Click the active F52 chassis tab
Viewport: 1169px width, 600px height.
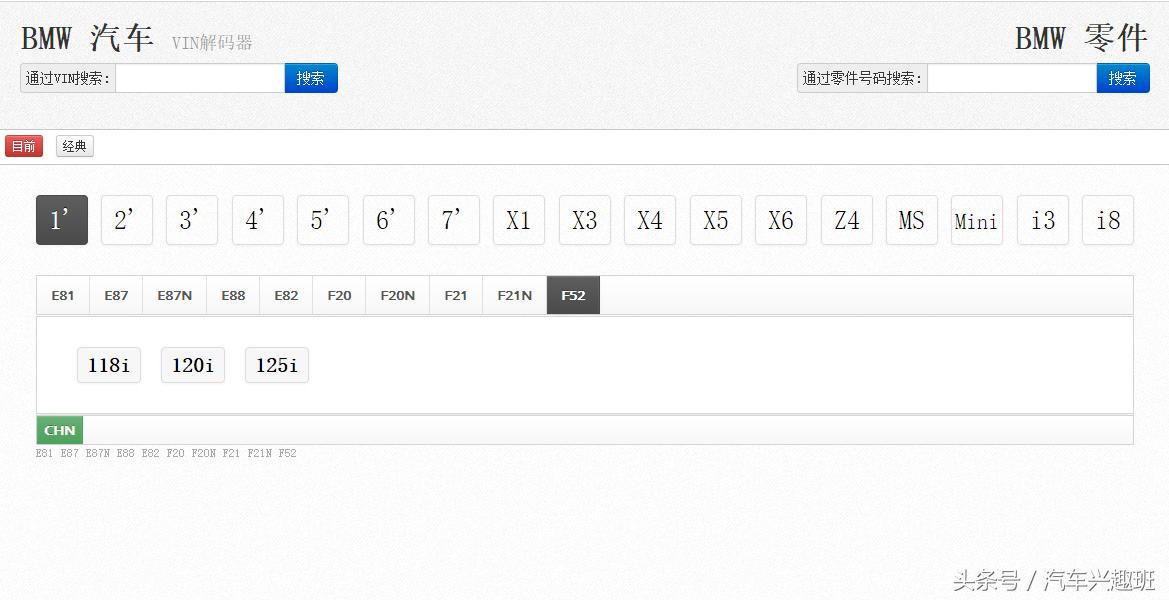(x=573, y=295)
